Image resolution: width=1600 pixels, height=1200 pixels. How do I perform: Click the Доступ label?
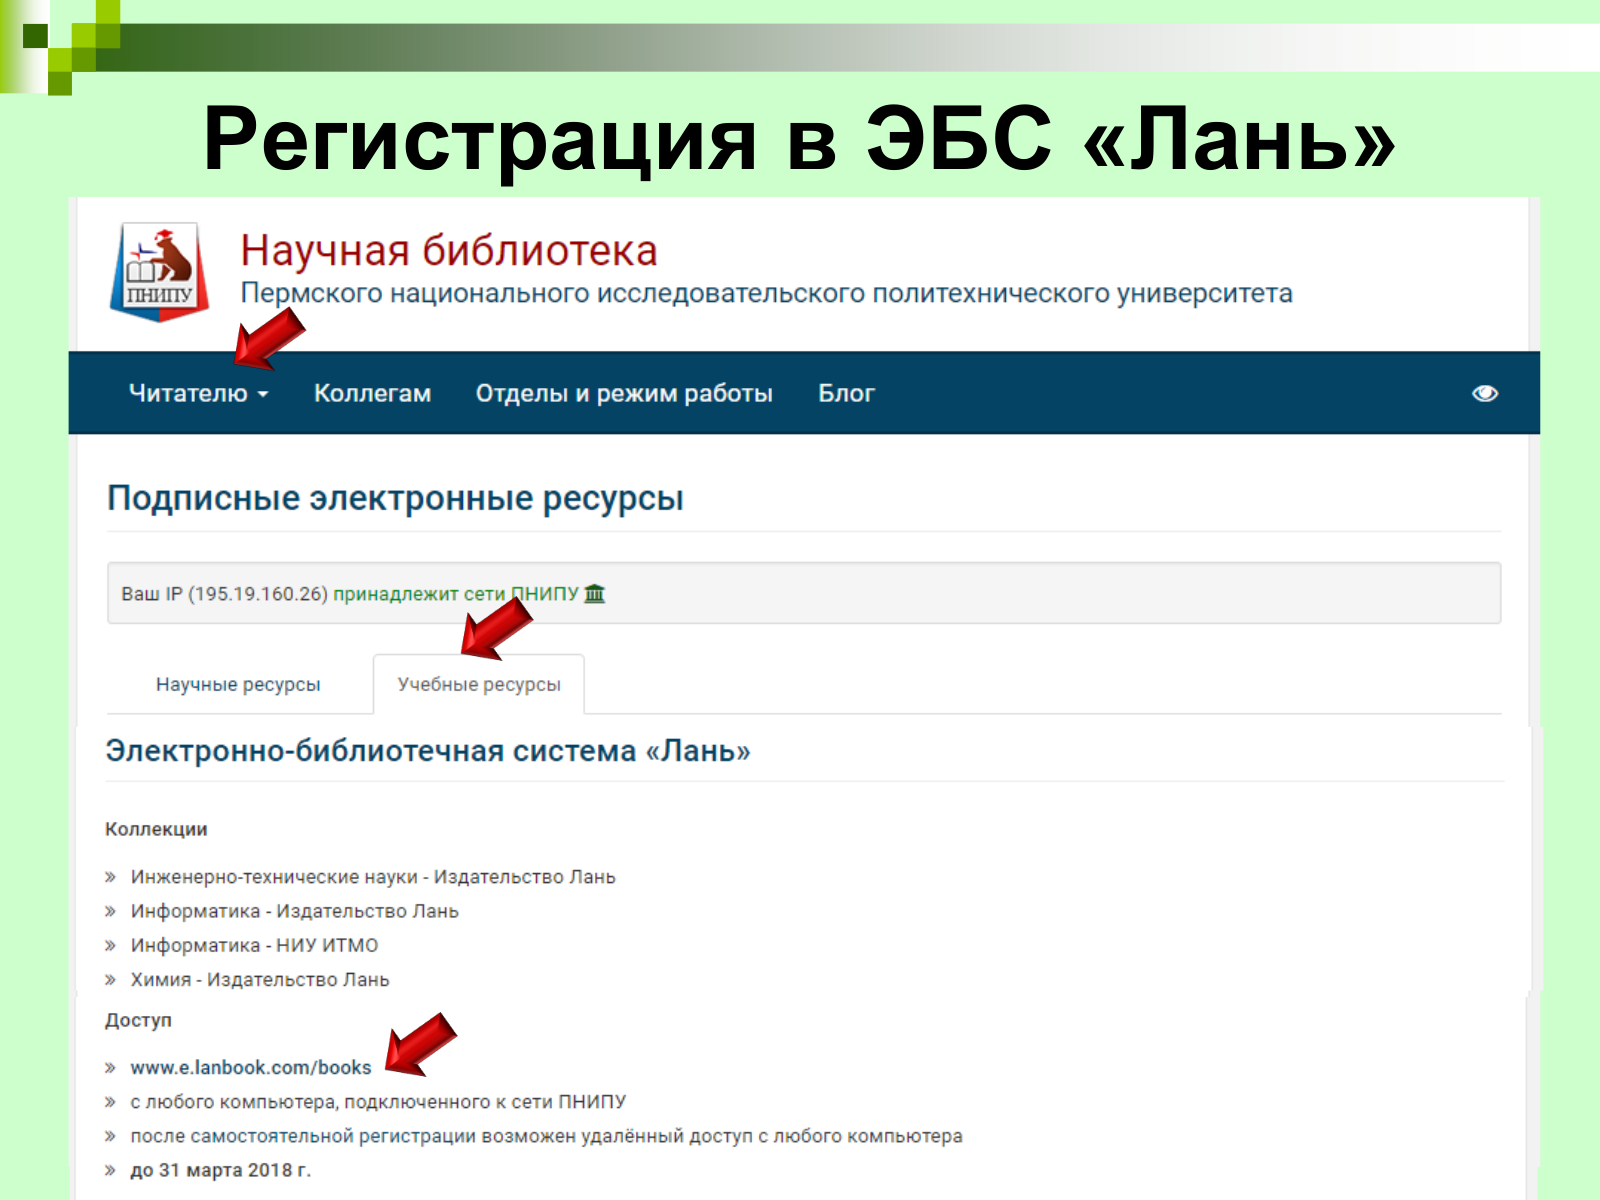(138, 1020)
